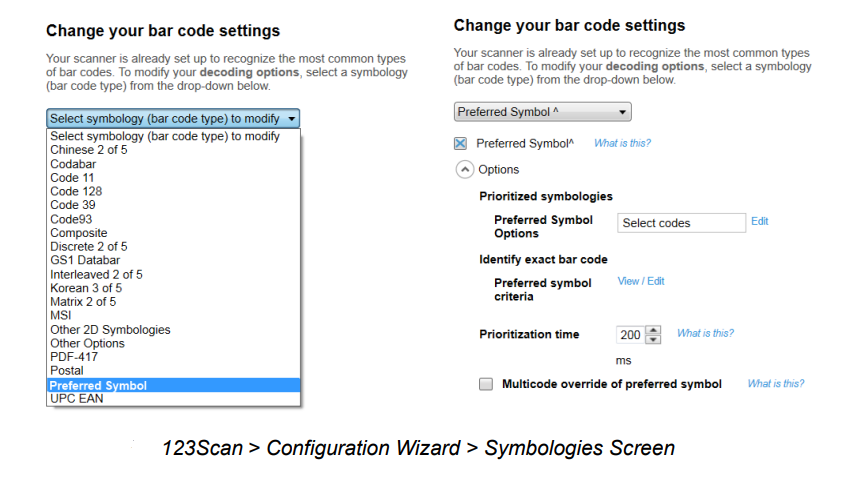Uncheck the Preferred Symbol checkbox
The width and height of the screenshot is (844, 482).
[x=460, y=144]
